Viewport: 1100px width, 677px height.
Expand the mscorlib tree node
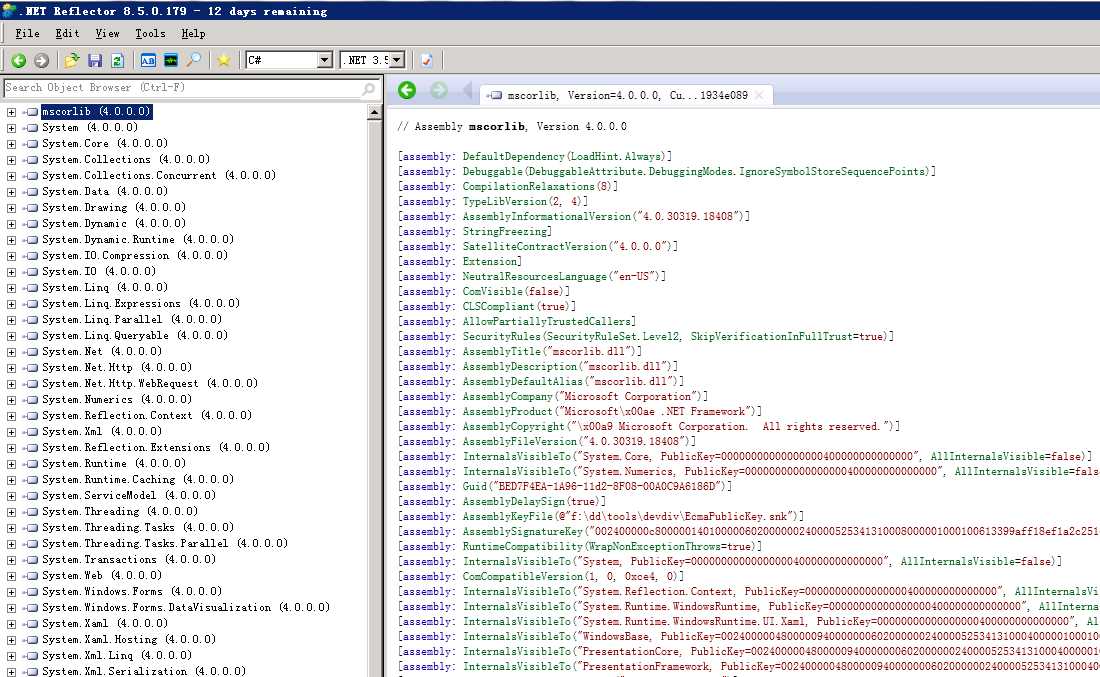[x=11, y=112]
